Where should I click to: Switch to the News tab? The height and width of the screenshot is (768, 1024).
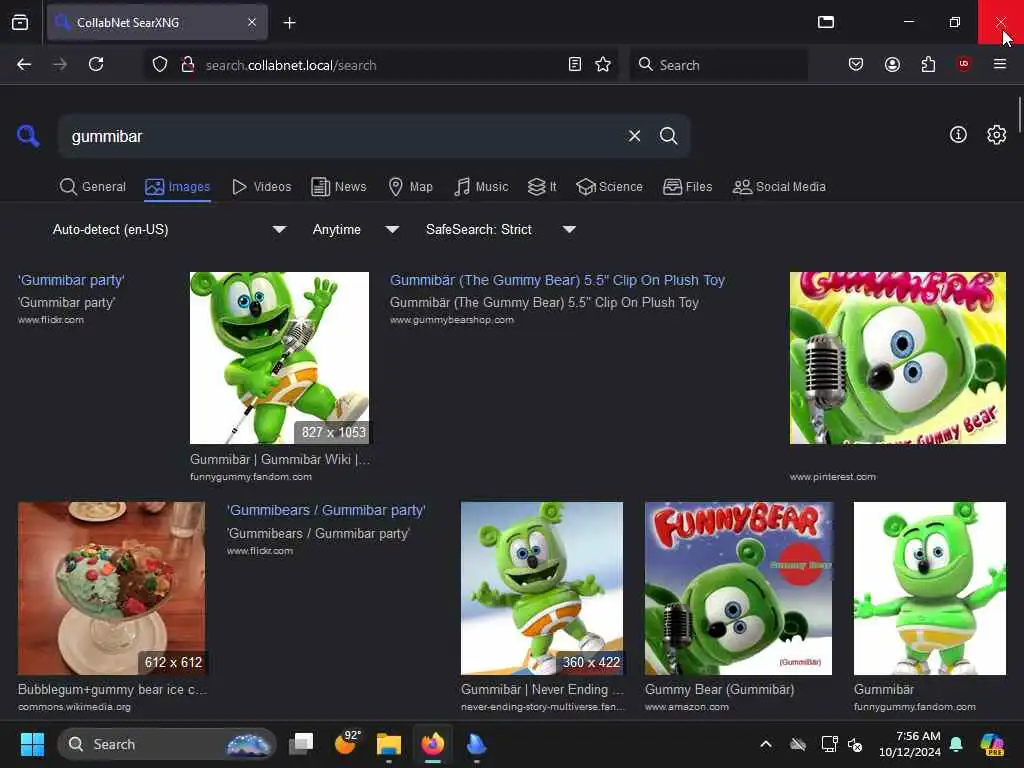(x=339, y=187)
